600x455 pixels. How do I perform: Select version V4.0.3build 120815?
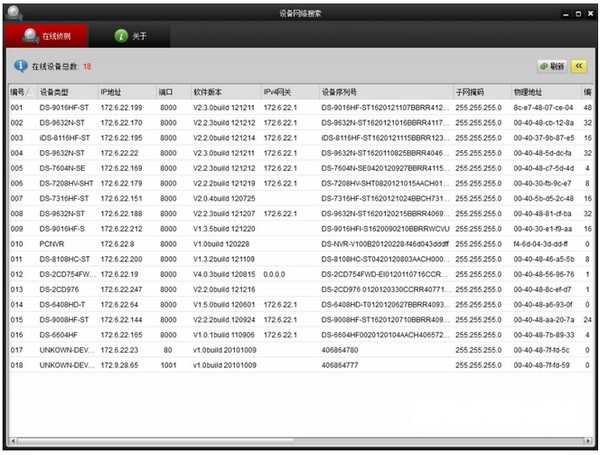point(224,274)
